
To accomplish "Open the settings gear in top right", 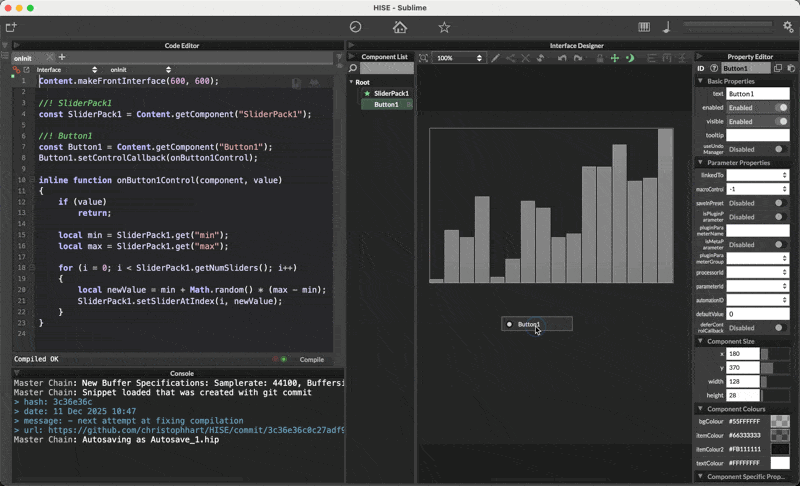I will (x=787, y=27).
